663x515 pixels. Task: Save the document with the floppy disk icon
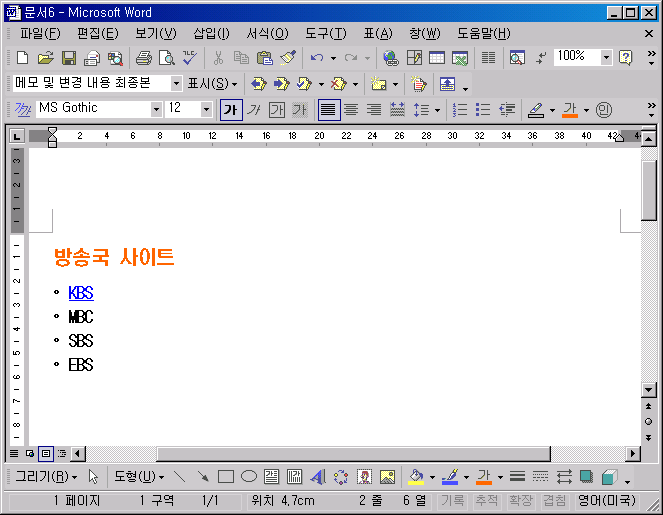point(69,58)
